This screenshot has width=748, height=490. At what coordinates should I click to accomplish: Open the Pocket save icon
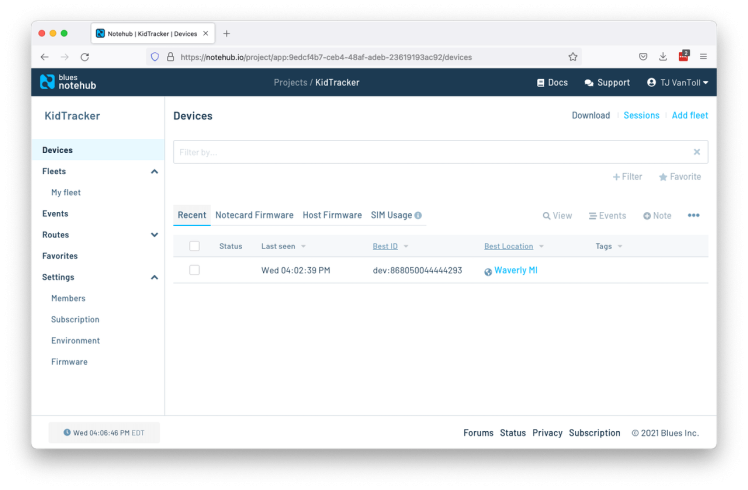point(643,56)
